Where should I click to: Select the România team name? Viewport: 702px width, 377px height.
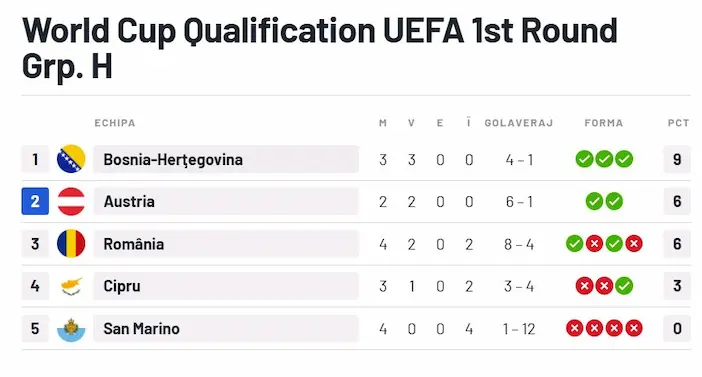133,244
